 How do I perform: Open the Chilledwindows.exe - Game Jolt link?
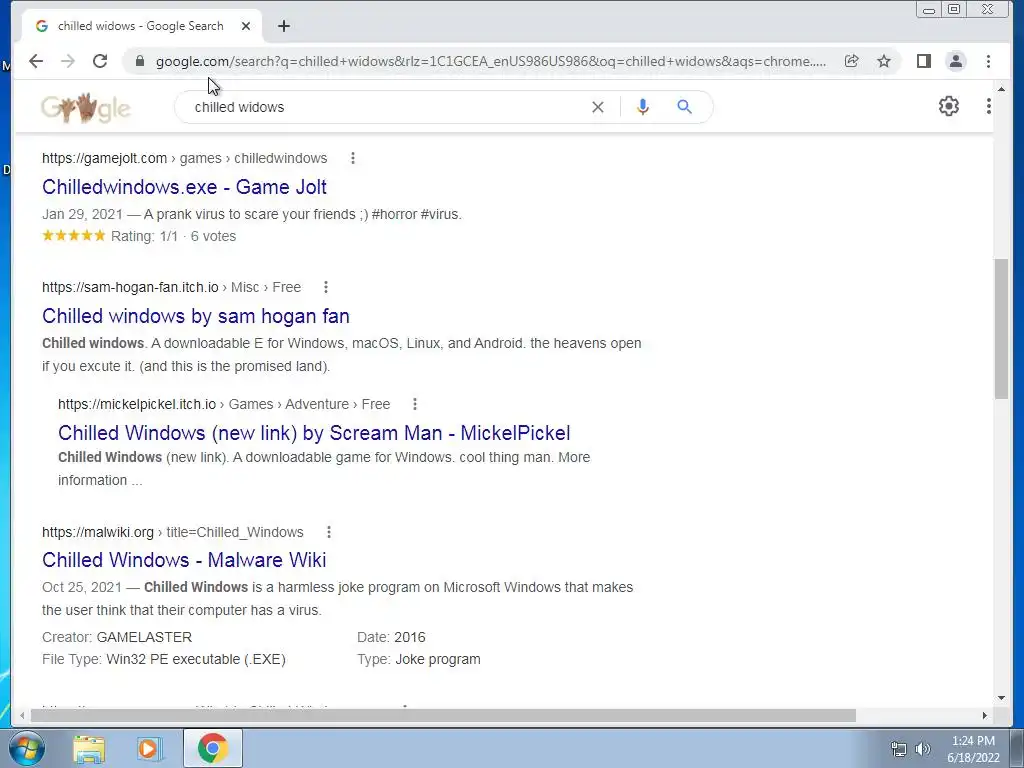(x=184, y=187)
